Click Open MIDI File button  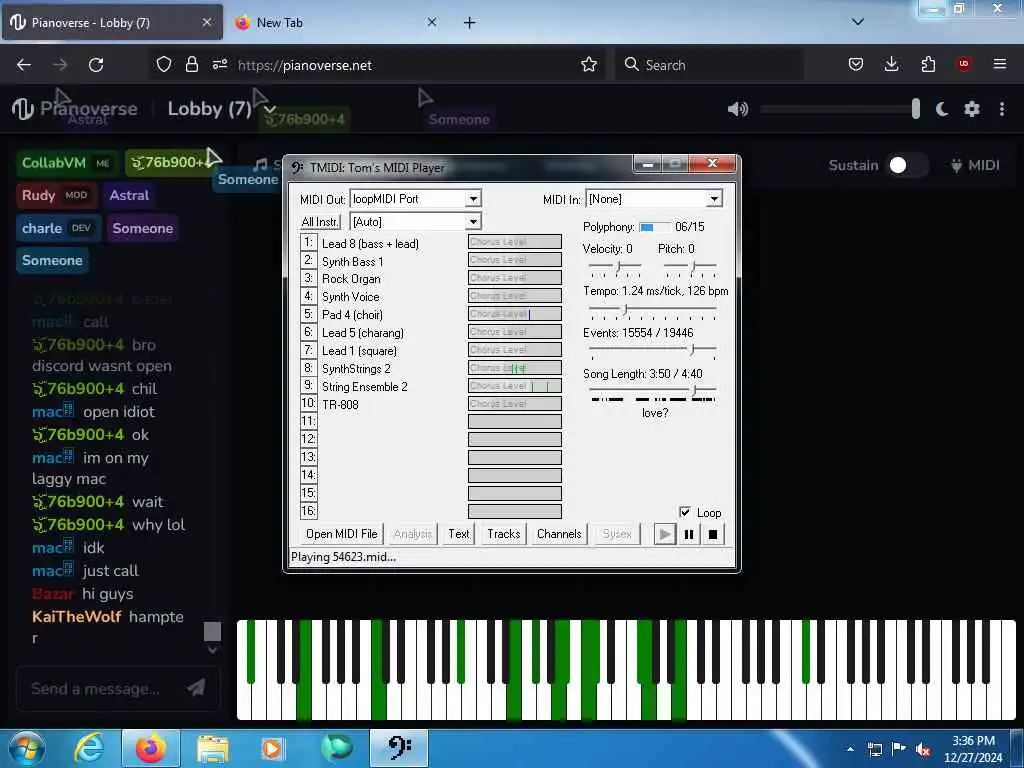coord(342,534)
